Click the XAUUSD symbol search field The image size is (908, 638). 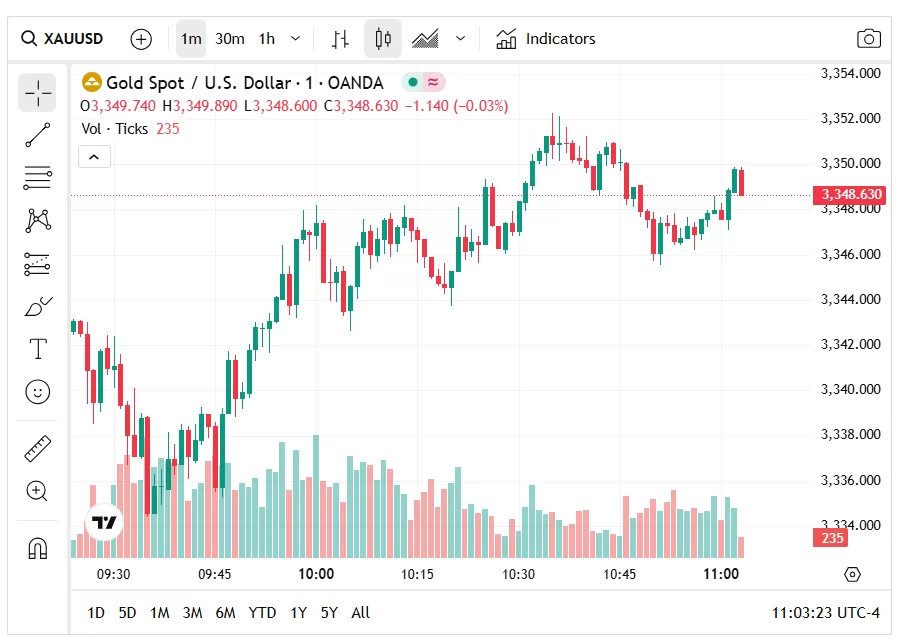[x=64, y=39]
